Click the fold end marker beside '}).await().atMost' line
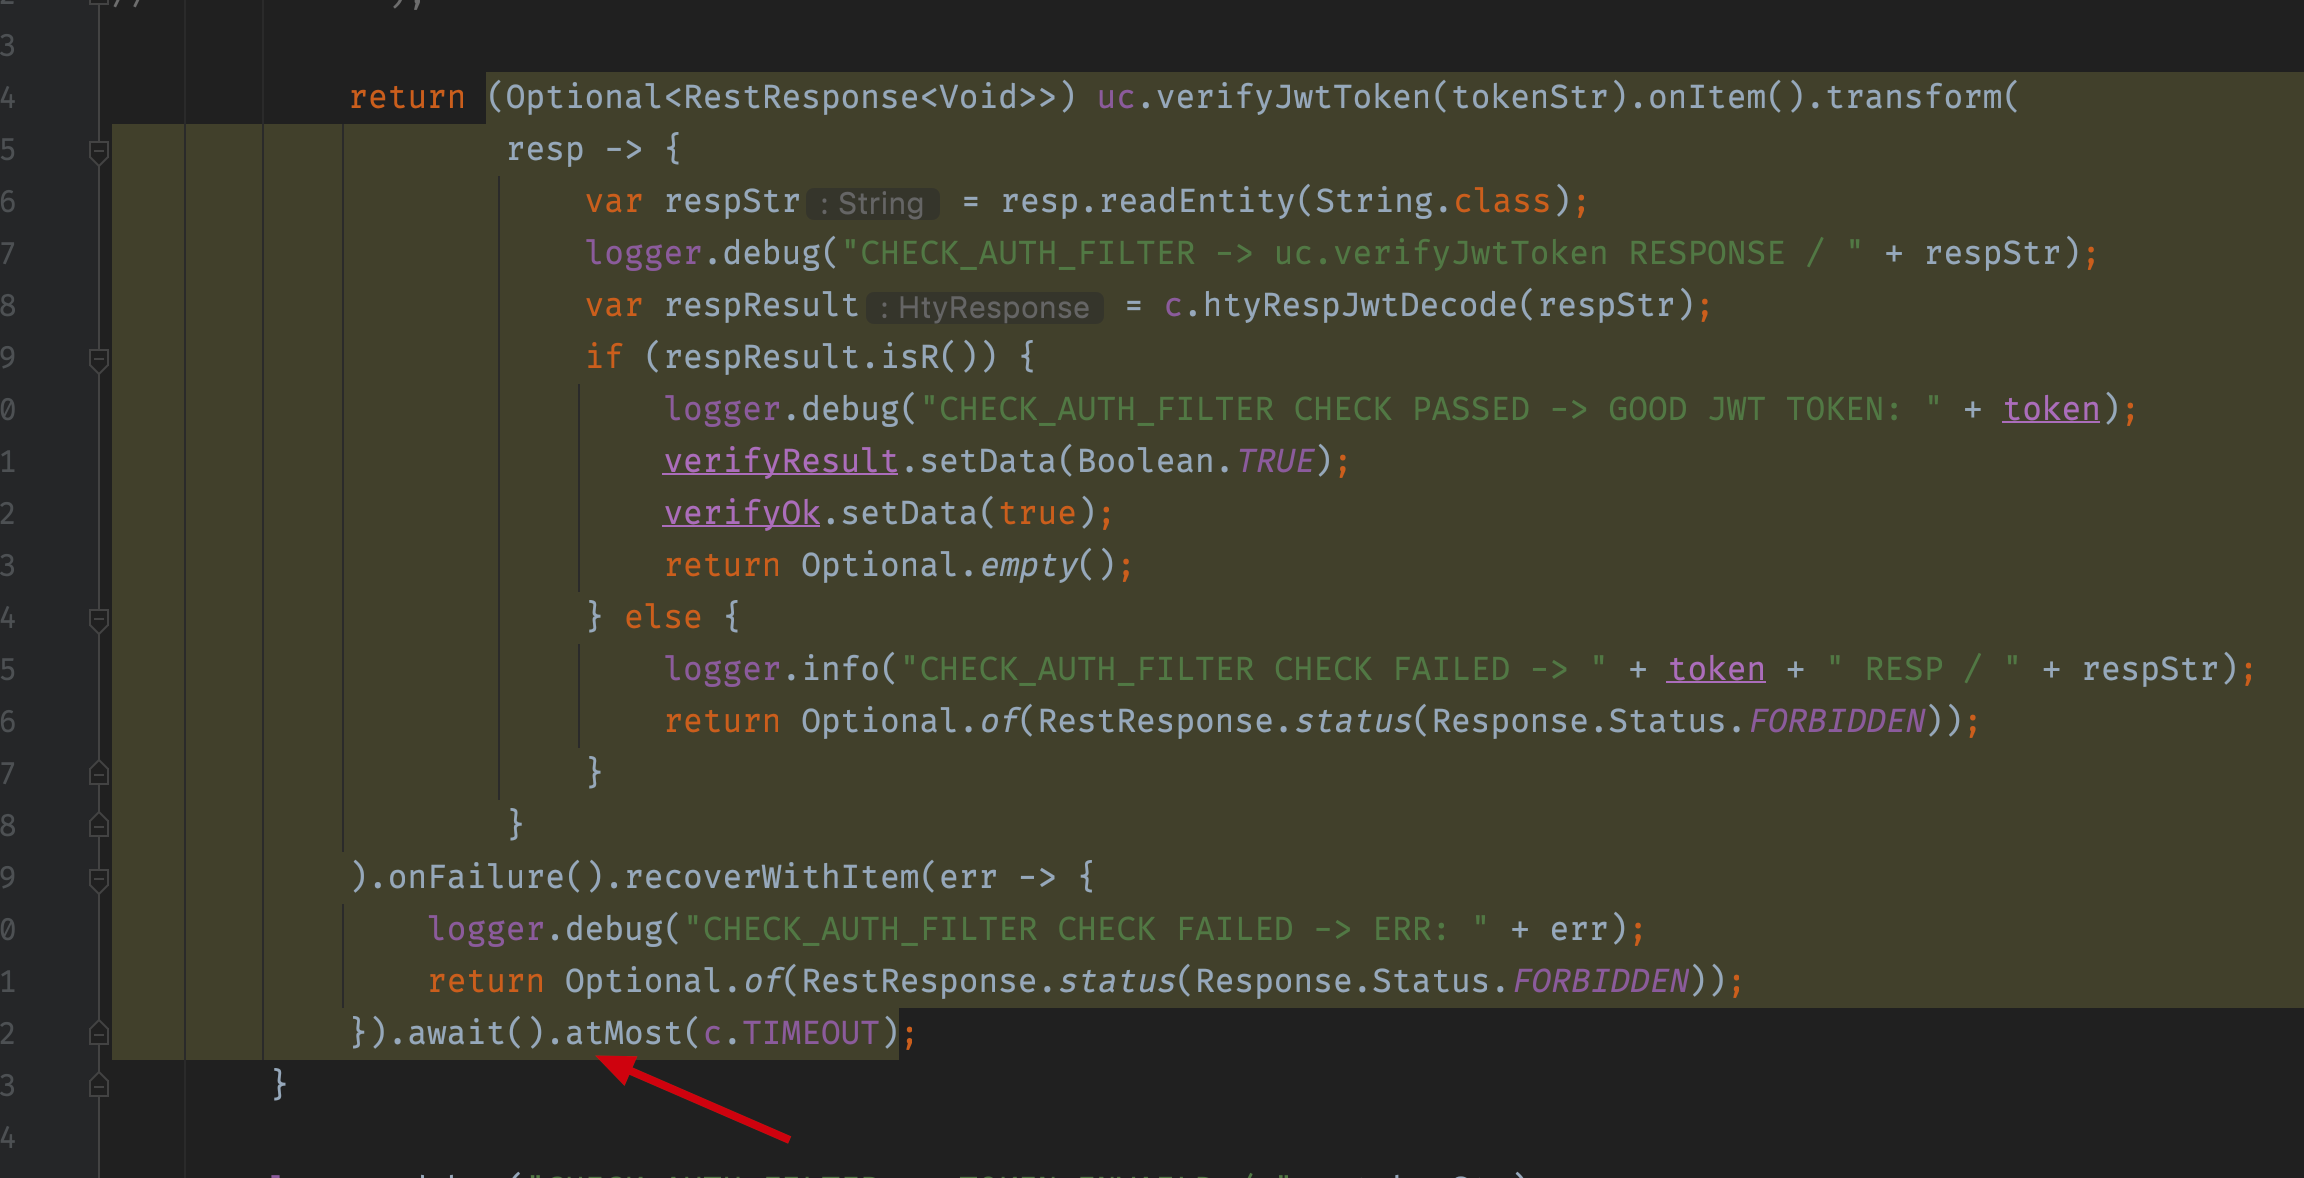The height and width of the screenshot is (1178, 2304). (98, 1033)
